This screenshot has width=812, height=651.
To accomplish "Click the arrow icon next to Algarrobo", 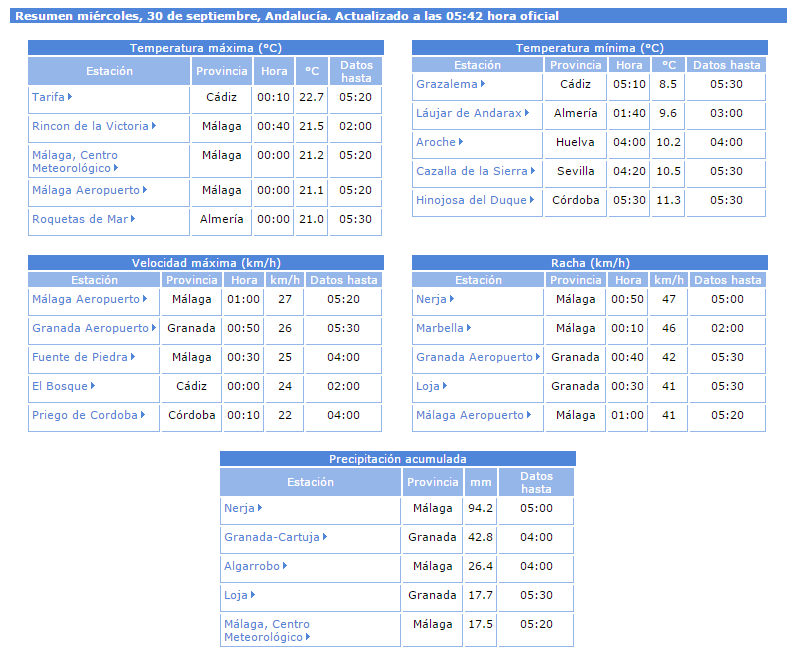I will (285, 566).
